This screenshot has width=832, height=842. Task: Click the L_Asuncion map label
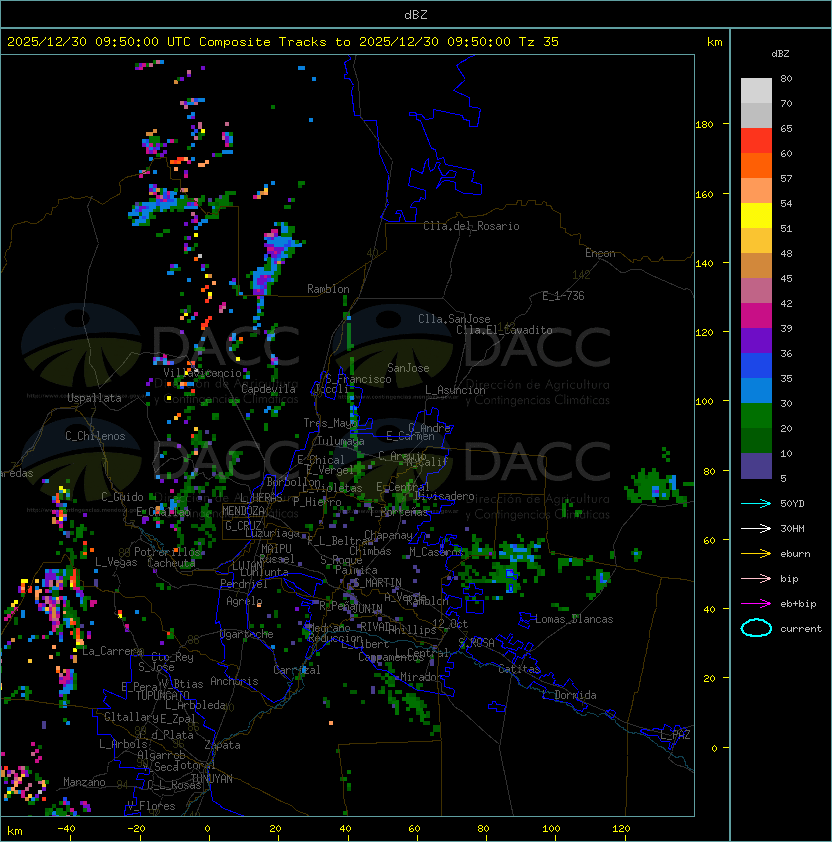[x=455, y=389]
